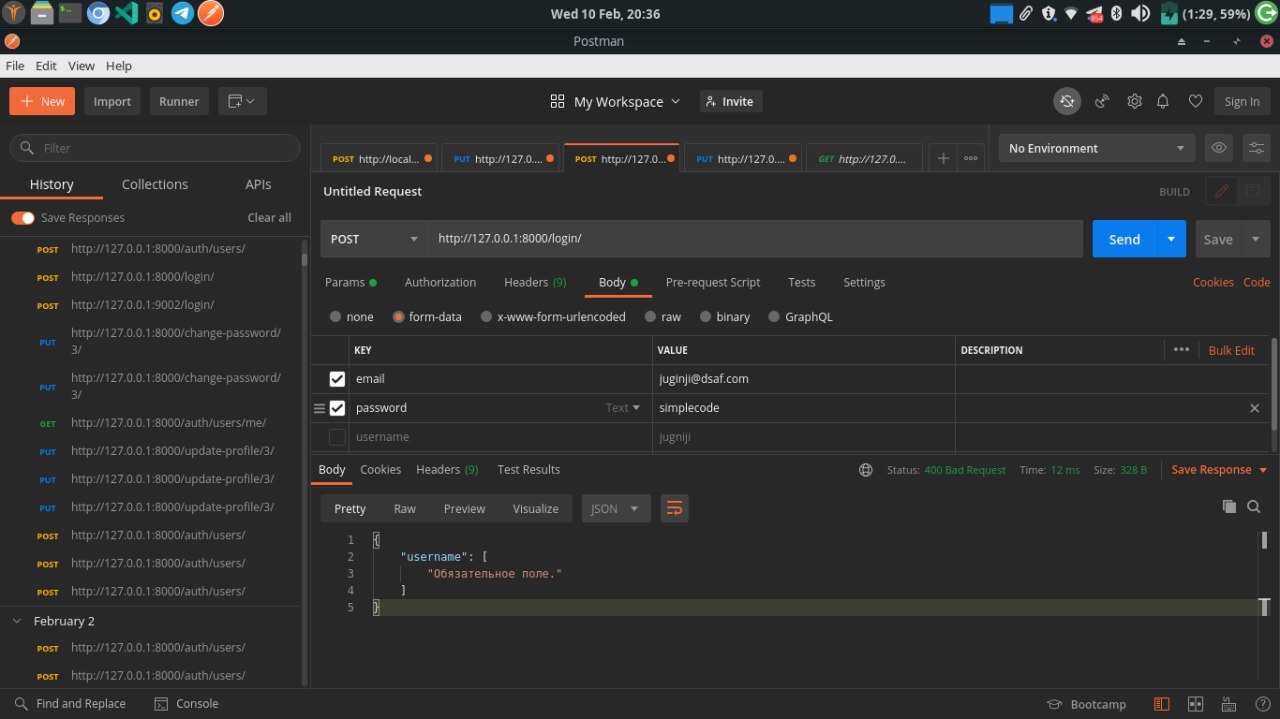Click the globe network icon in response bar
The image size is (1280, 719).
pyautogui.click(x=866, y=470)
